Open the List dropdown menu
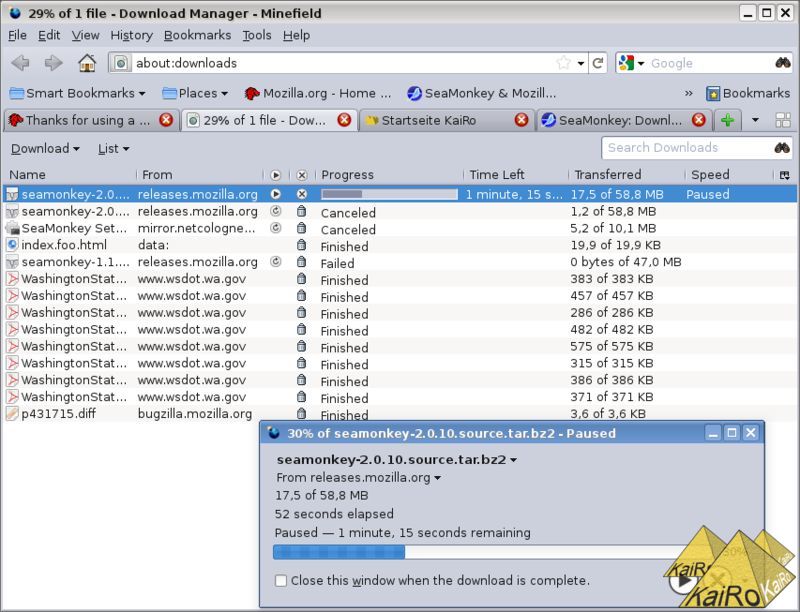Image resolution: width=800 pixels, height=612 pixels. (x=113, y=148)
